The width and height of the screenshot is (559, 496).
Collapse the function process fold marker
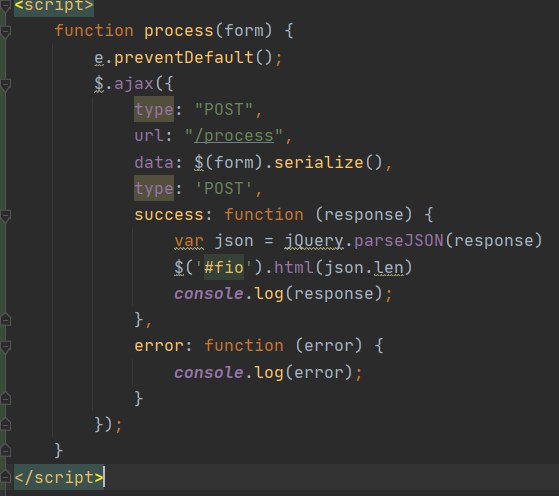[x=5, y=32]
